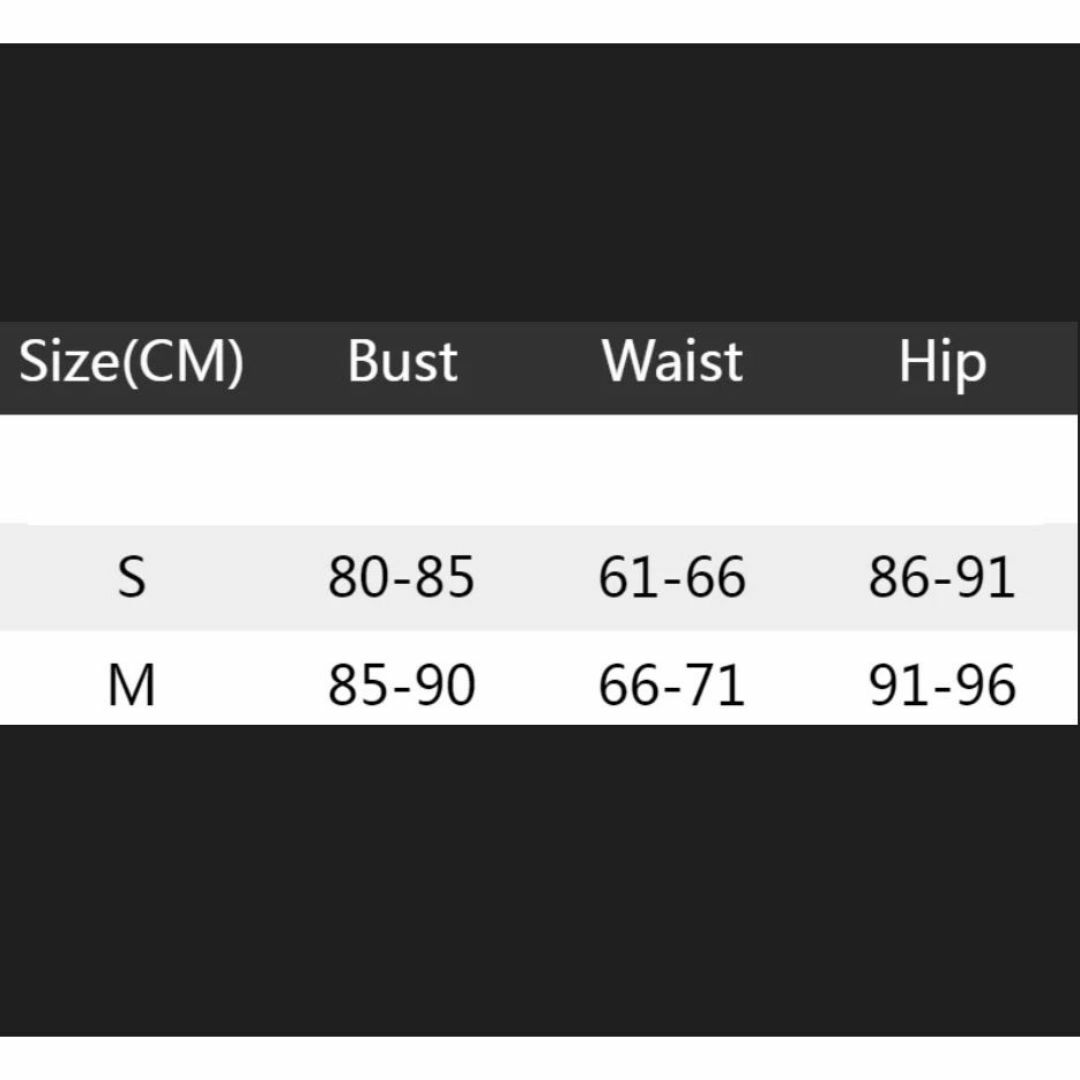This screenshot has height=1080, width=1080.
Task: Select the 80-85 bust value
Action: click(x=402, y=577)
